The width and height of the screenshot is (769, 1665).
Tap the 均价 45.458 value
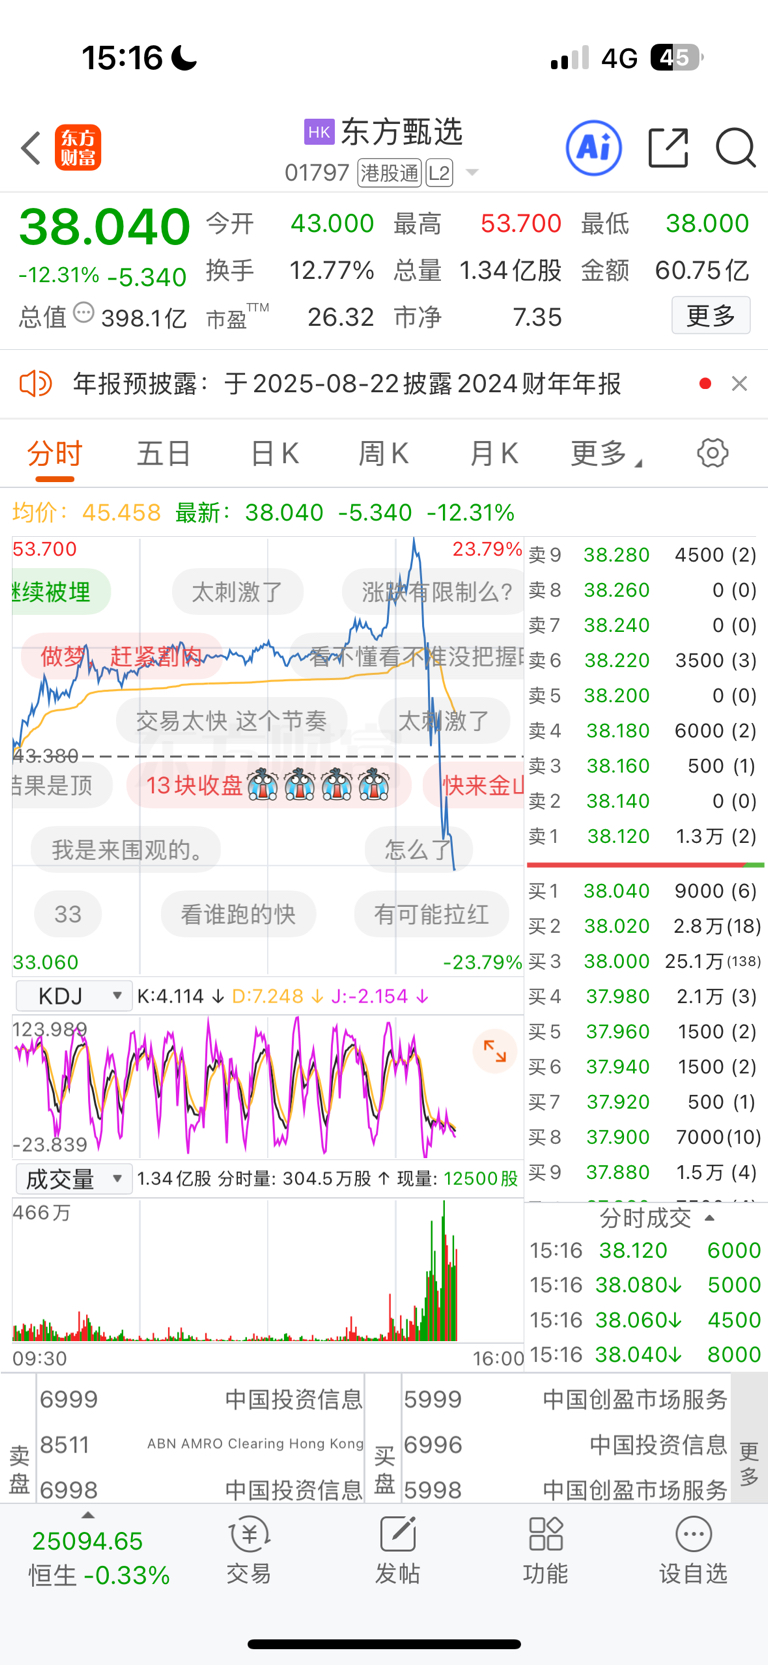coord(121,513)
